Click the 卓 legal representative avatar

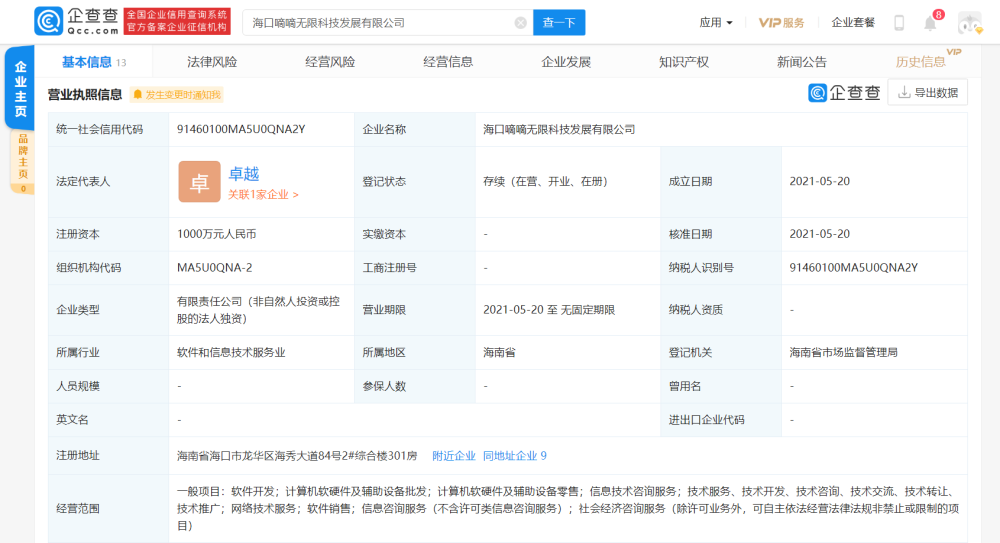199,182
